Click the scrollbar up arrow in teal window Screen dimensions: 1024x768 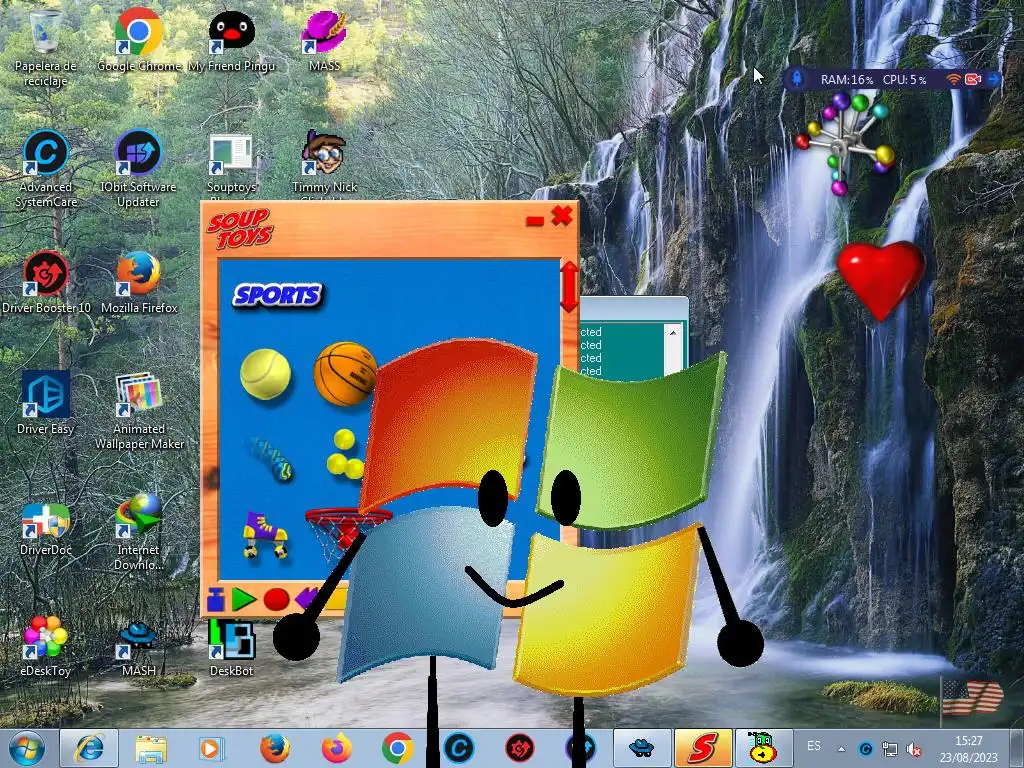(x=673, y=333)
